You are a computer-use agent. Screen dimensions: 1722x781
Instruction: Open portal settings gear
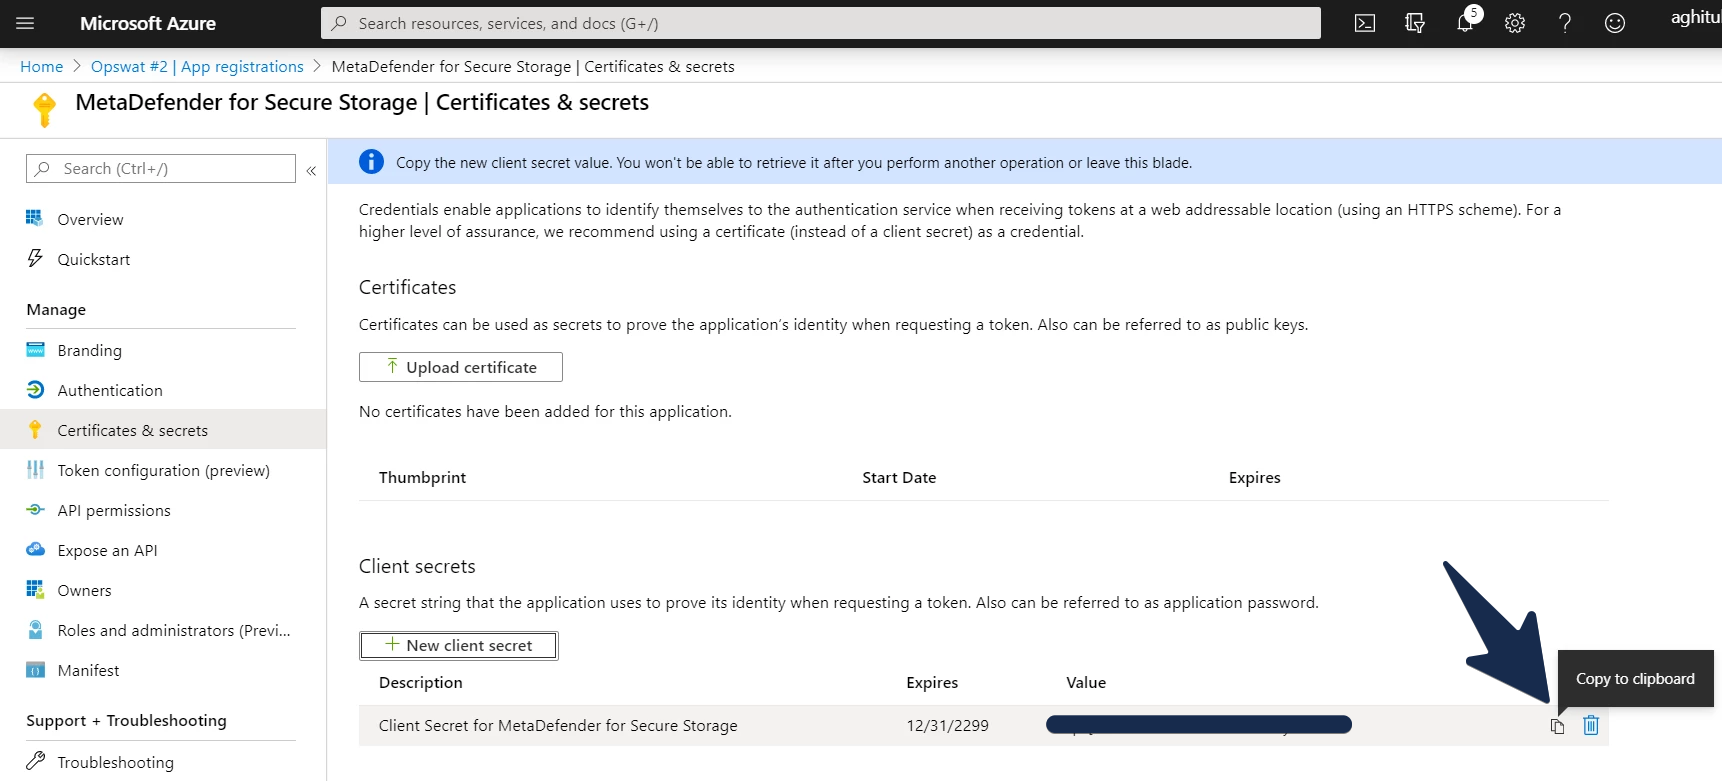point(1515,23)
